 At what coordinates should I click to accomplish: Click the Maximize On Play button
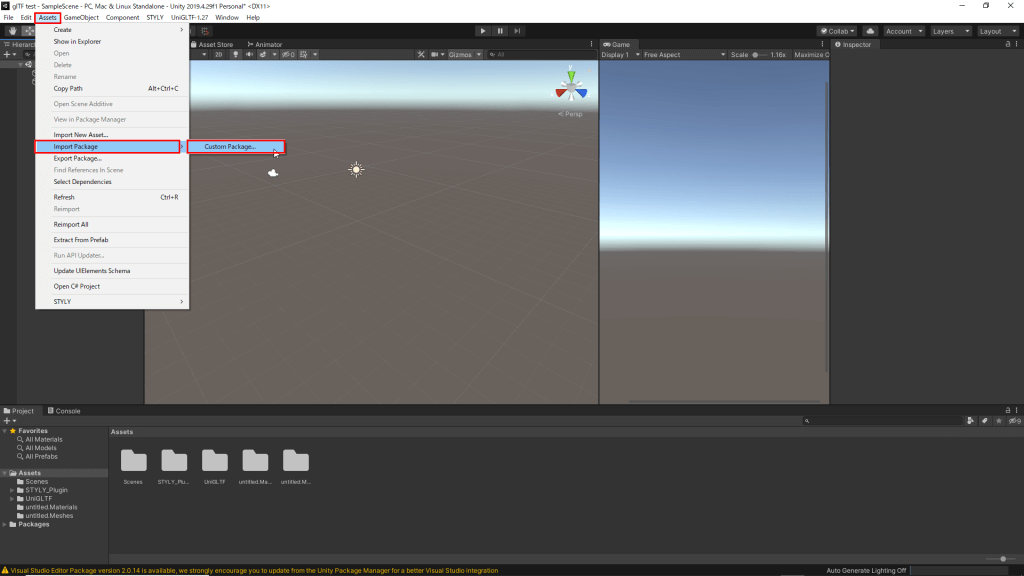(x=812, y=54)
